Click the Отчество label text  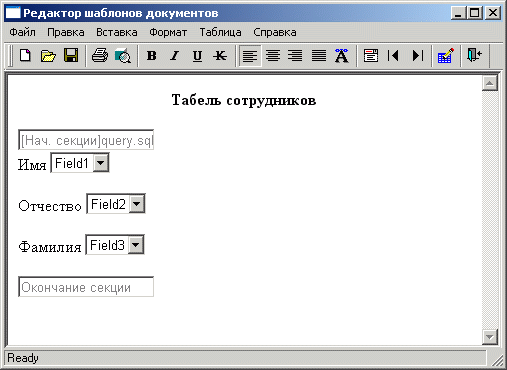tap(50, 206)
